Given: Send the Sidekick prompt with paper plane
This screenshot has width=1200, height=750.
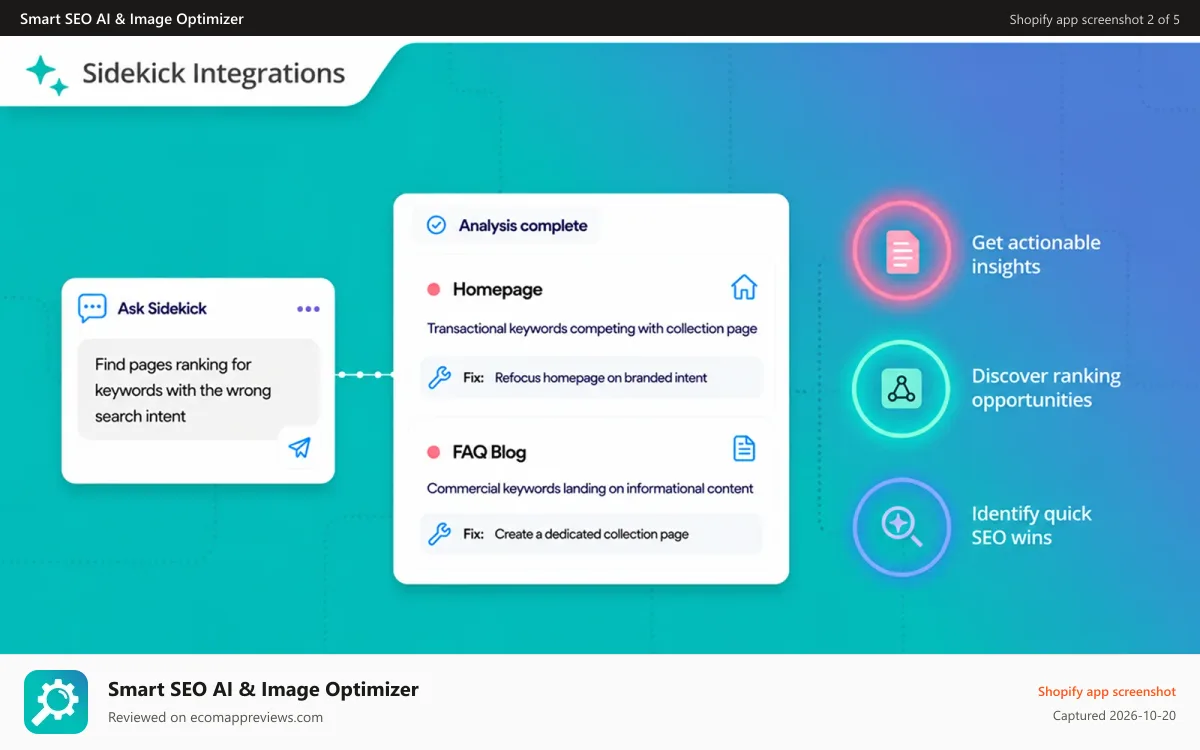Looking at the screenshot, I should 299,447.
